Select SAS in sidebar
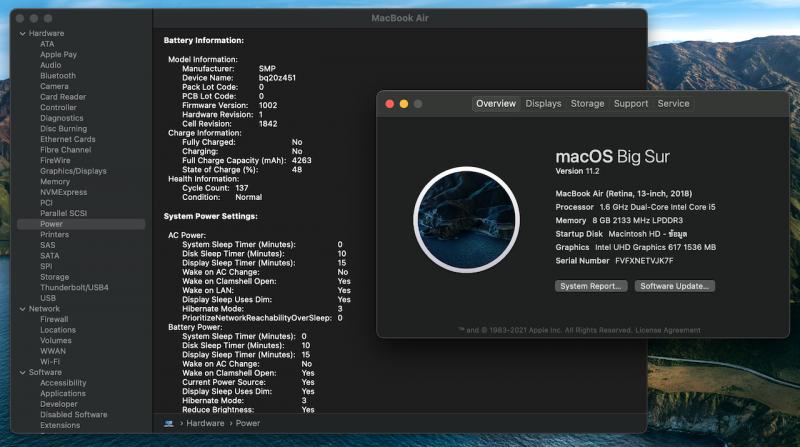Image resolution: width=800 pixels, height=447 pixels. pos(47,245)
